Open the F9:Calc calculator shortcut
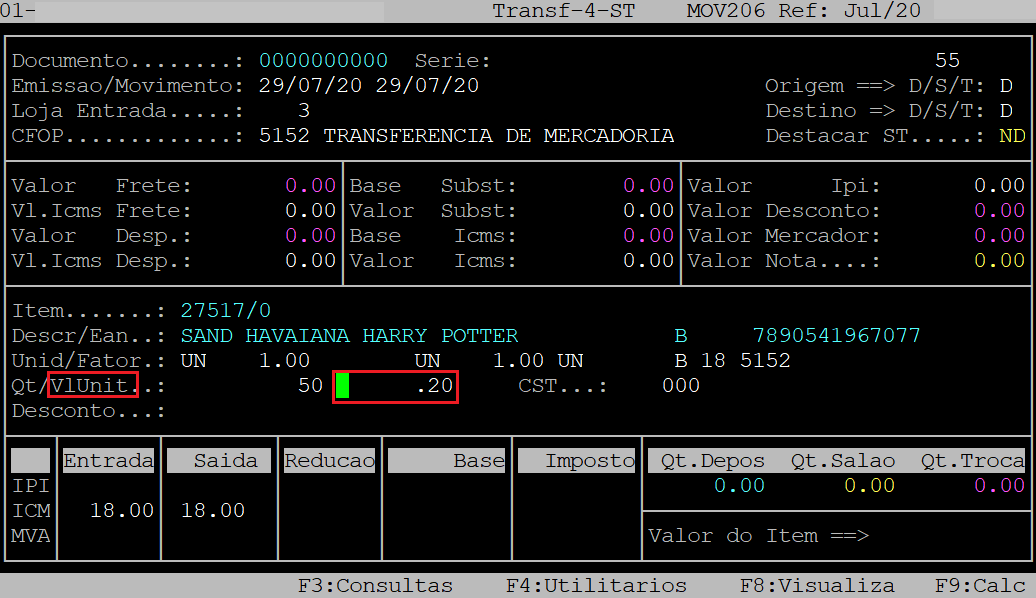Image resolution: width=1036 pixels, height=598 pixels. pos(979,586)
